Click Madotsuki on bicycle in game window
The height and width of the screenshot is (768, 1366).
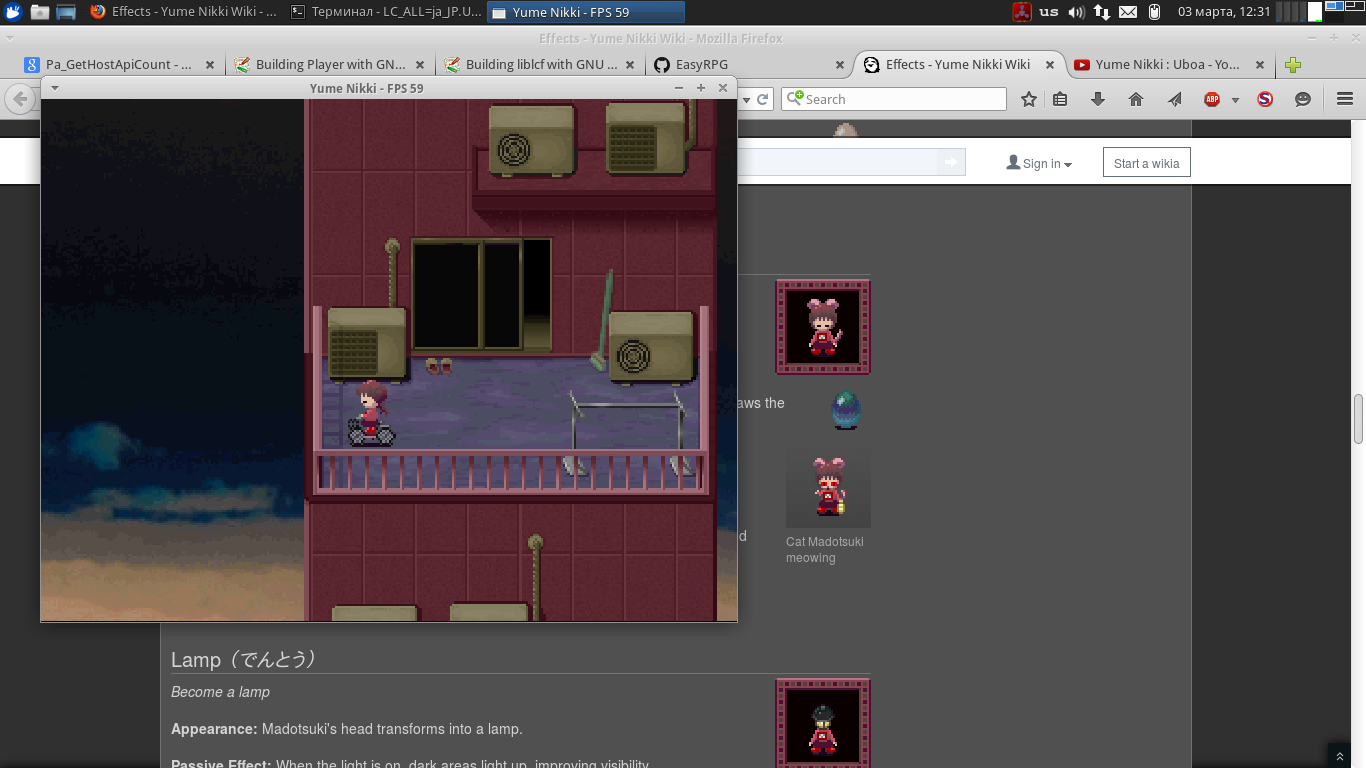[x=372, y=412]
